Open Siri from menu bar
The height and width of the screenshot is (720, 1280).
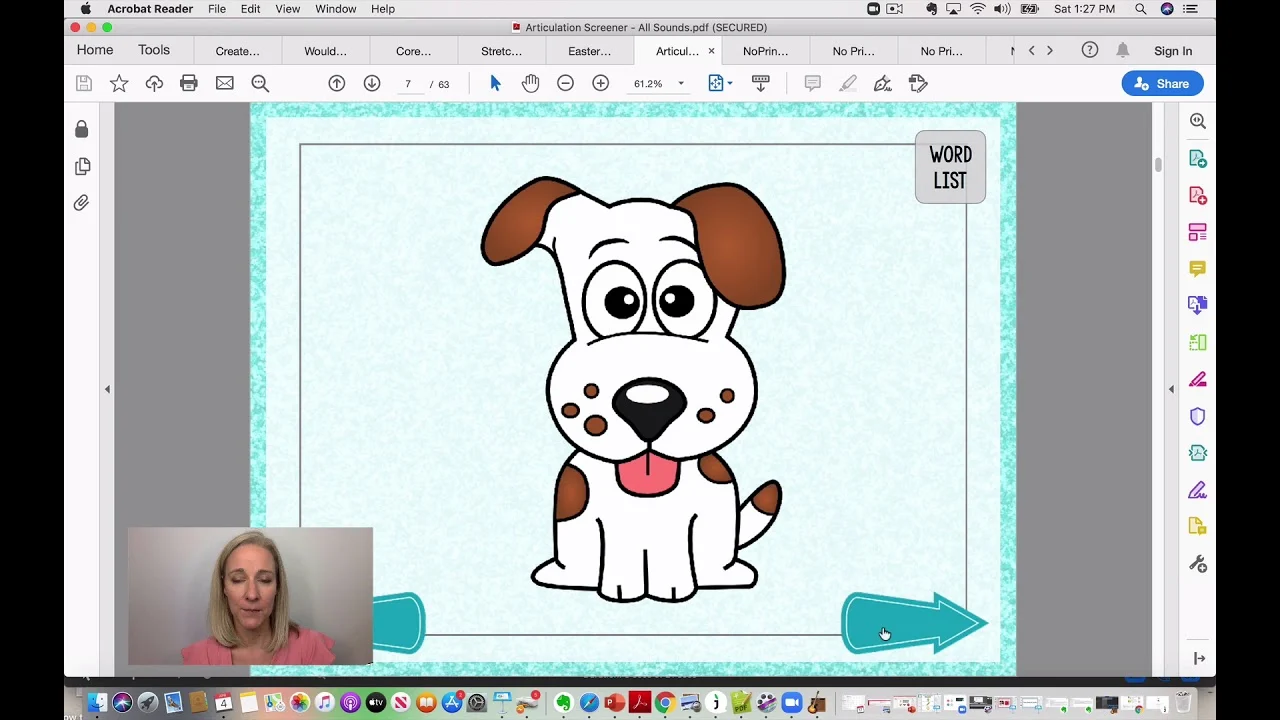pyautogui.click(x=1167, y=9)
